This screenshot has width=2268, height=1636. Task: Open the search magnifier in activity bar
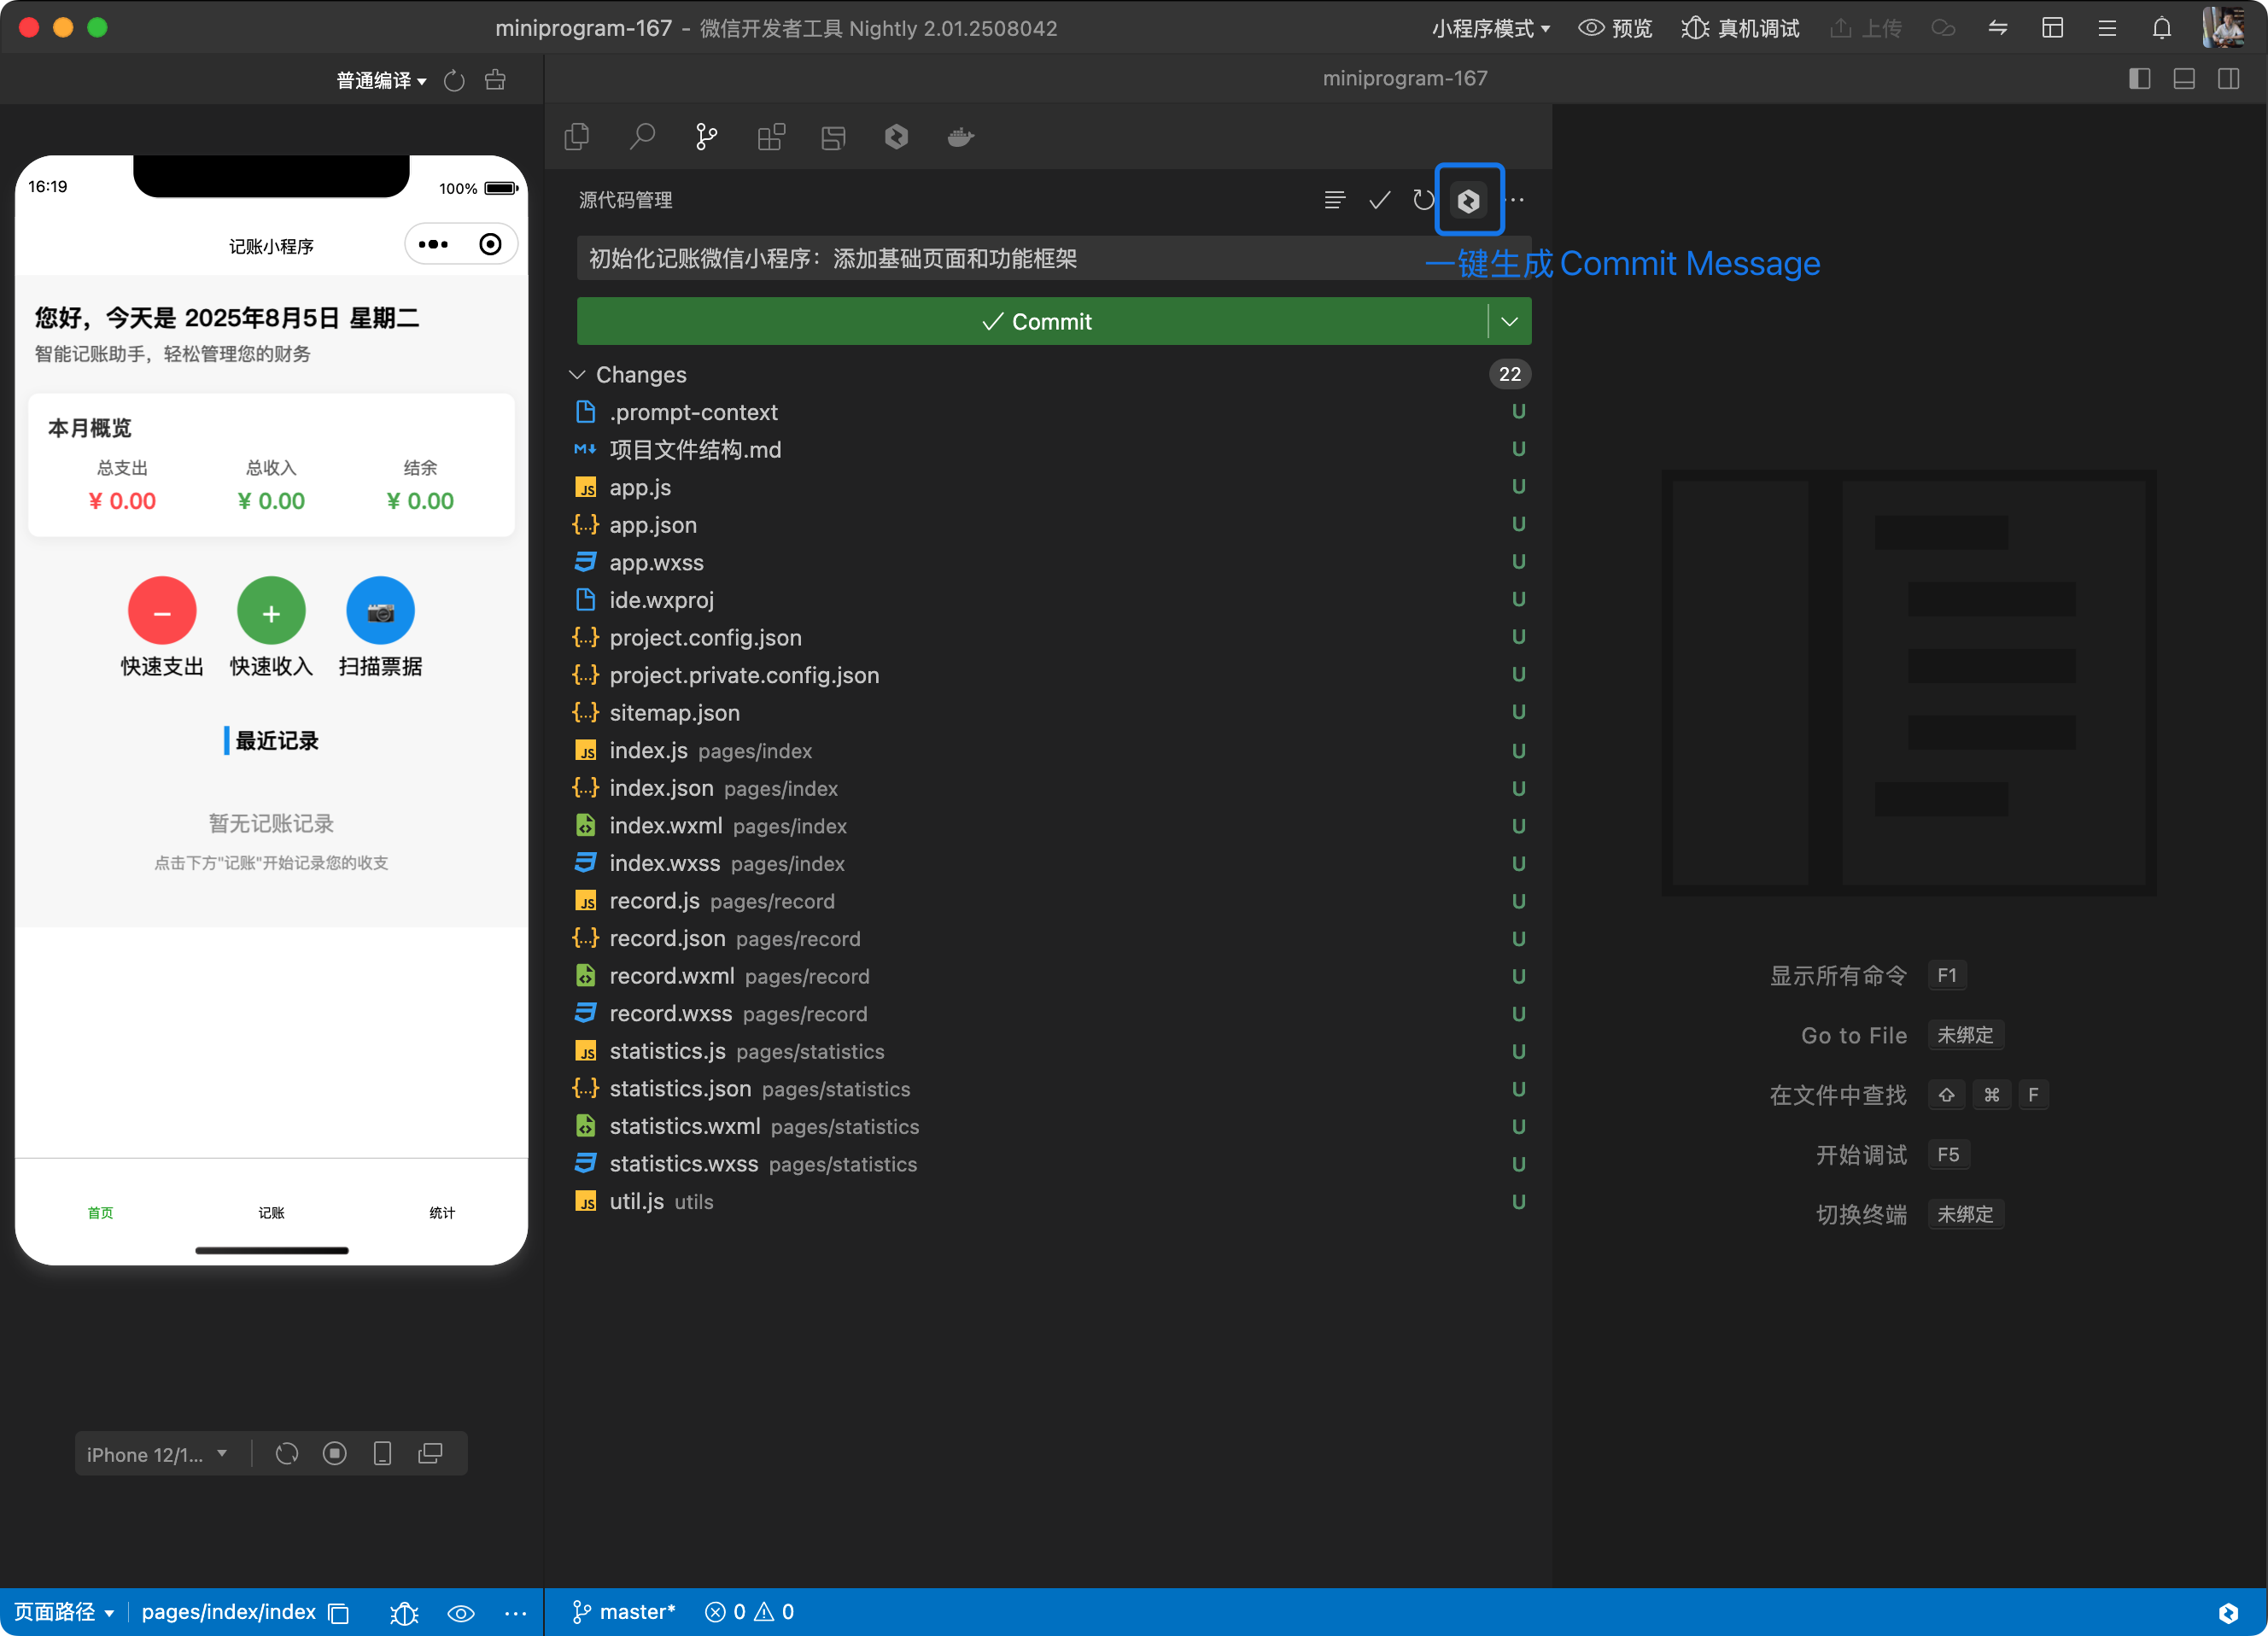point(642,137)
